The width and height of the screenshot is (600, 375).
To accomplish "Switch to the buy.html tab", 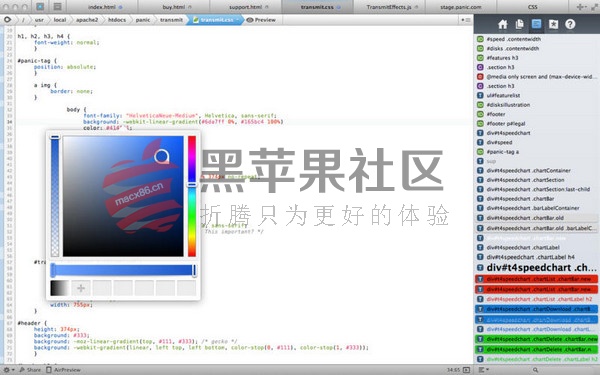I will point(174,7).
